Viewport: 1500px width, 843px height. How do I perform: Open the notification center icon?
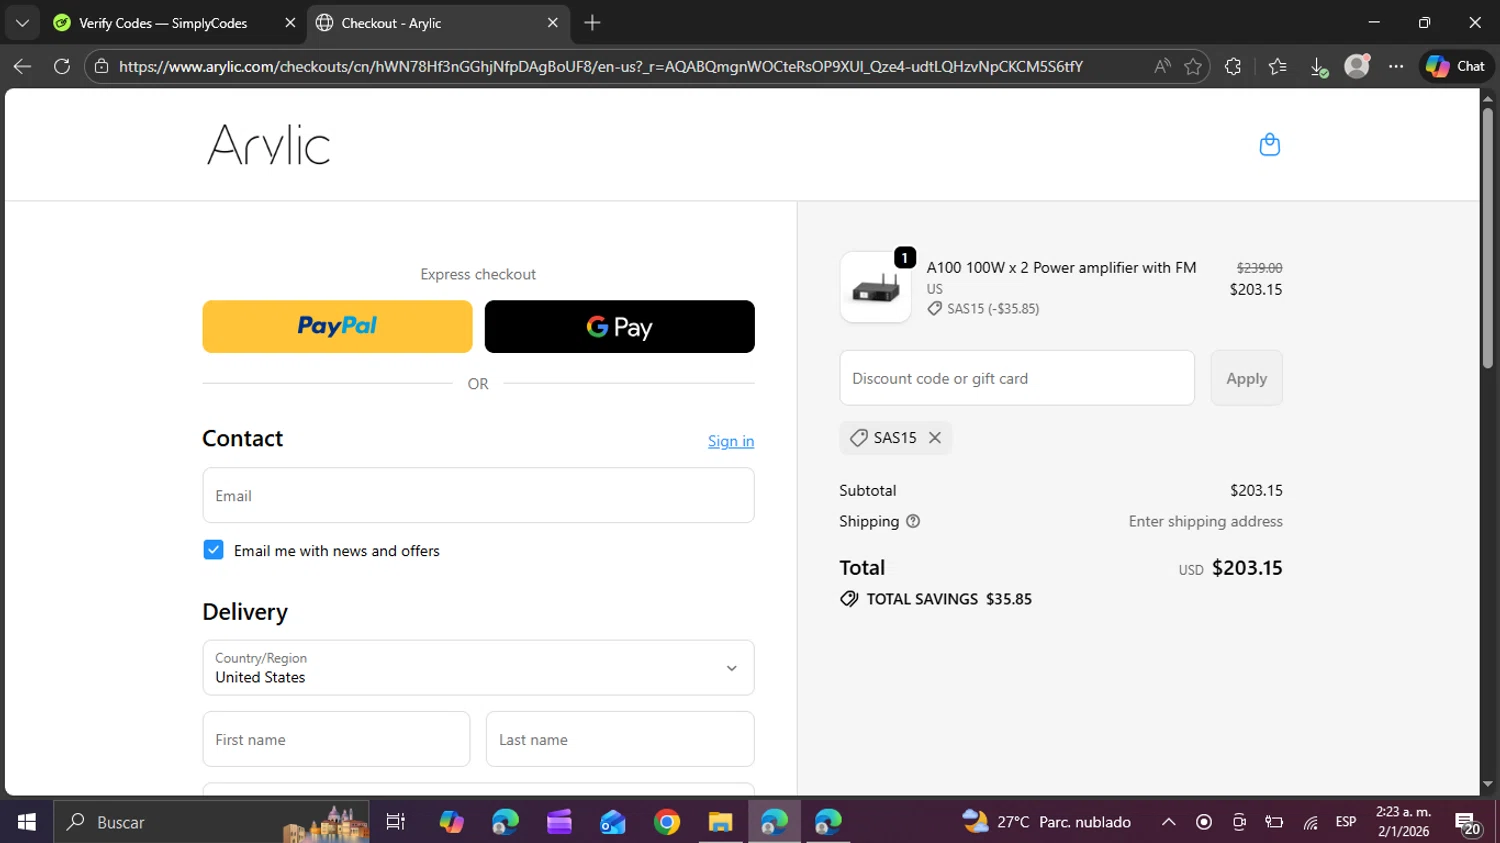point(1468,823)
